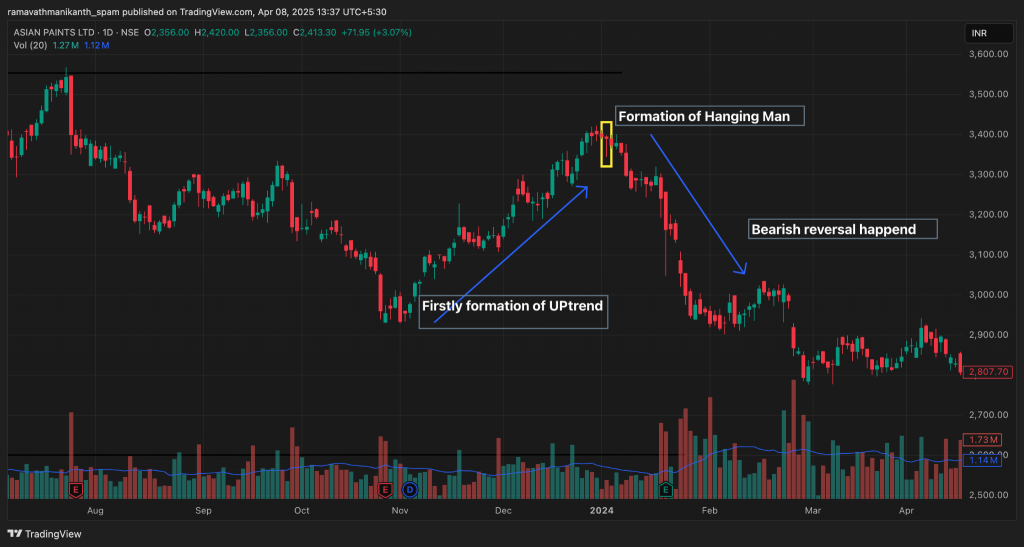Click the 2024 year label on time axis

601,510
